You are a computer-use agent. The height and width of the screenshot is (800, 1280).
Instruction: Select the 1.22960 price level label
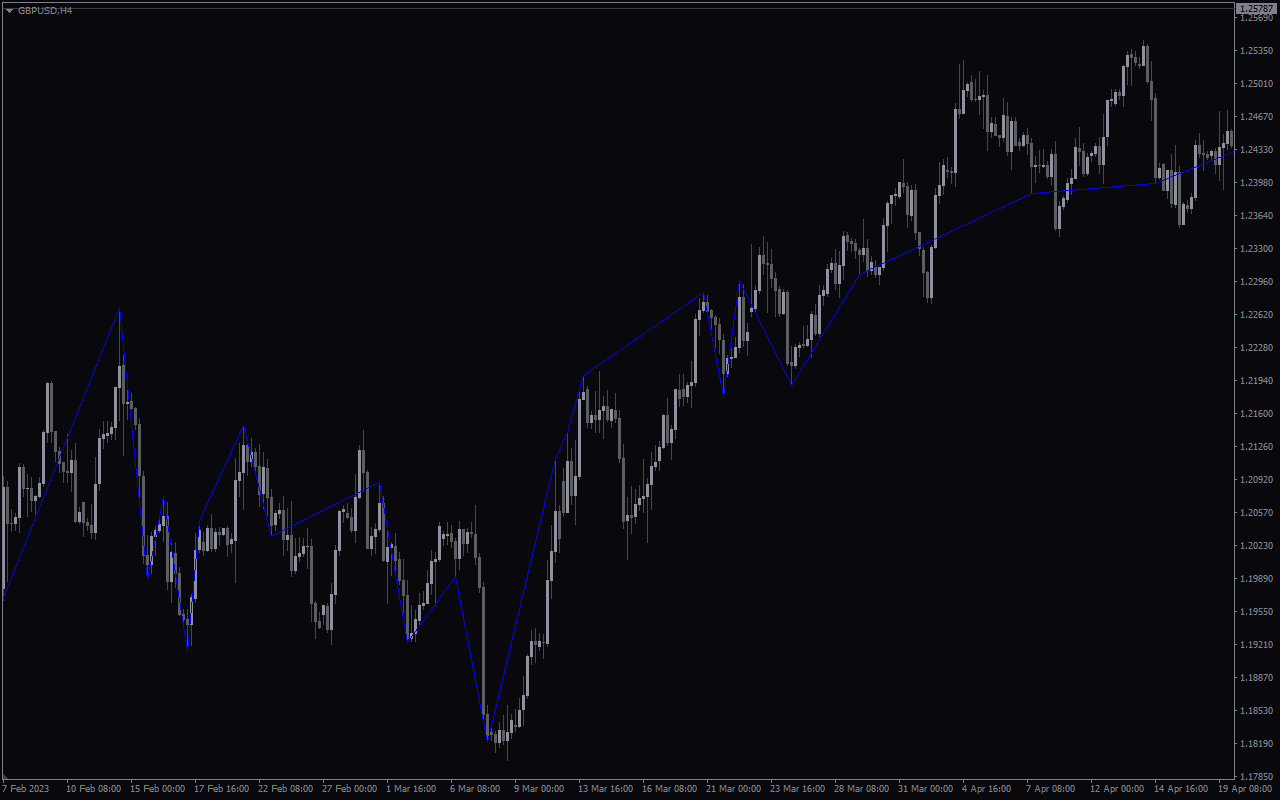click(x=1258, y=281)
